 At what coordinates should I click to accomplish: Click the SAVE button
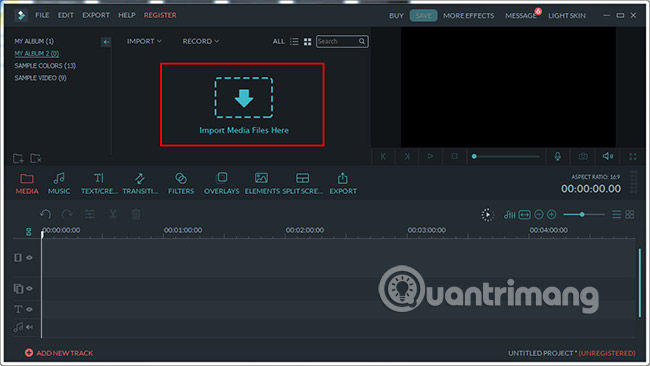pyautogui.click(x=423, y=16)
